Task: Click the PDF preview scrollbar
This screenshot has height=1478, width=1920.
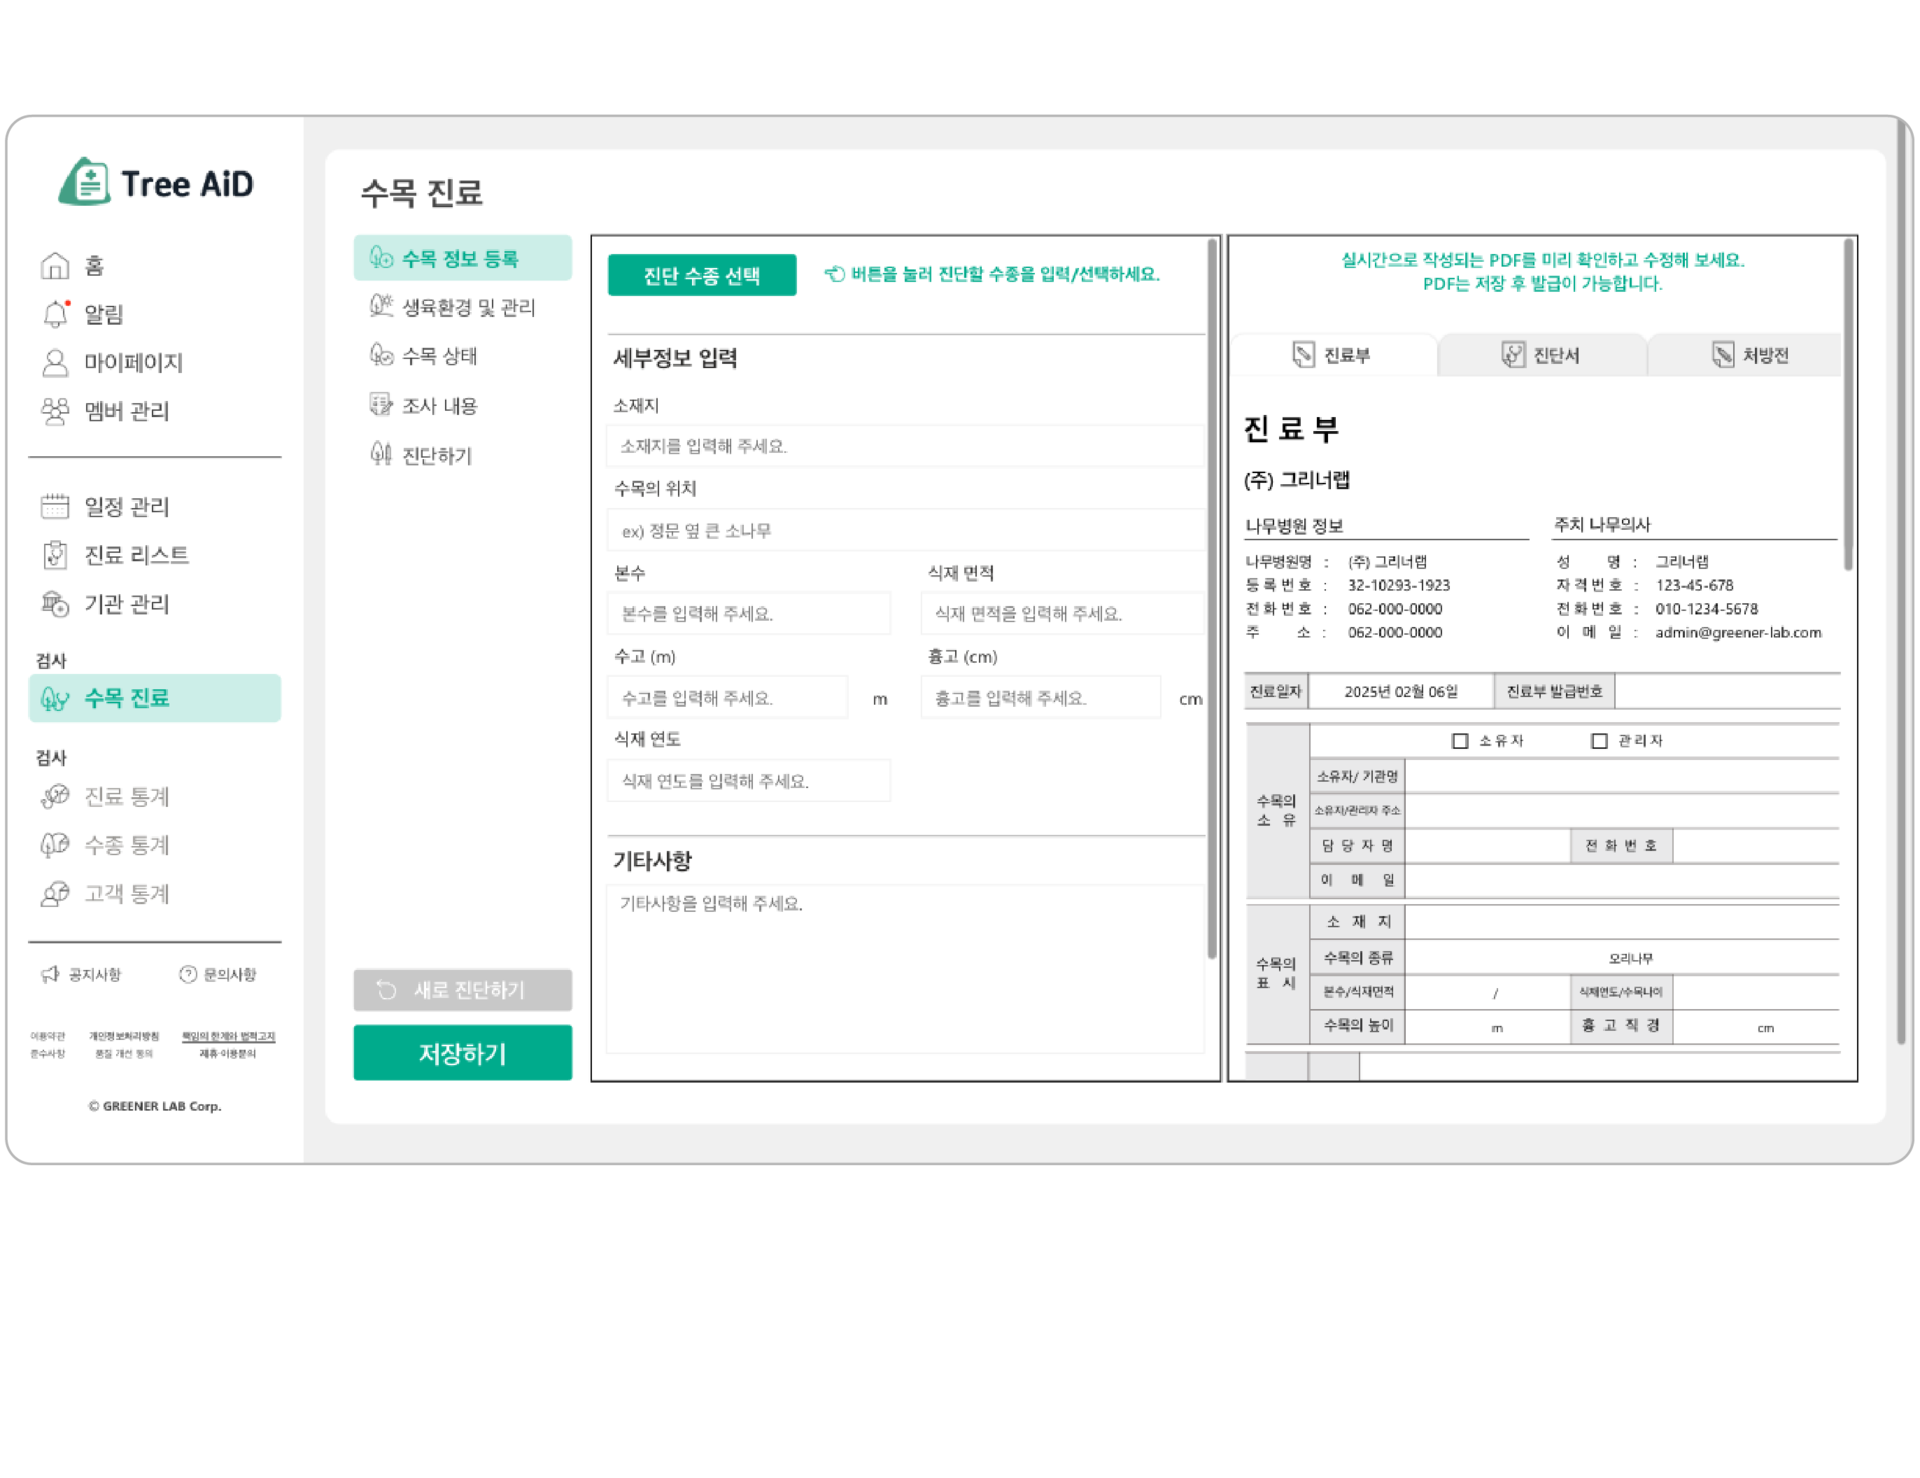Action: click(x=1849, y=405)
